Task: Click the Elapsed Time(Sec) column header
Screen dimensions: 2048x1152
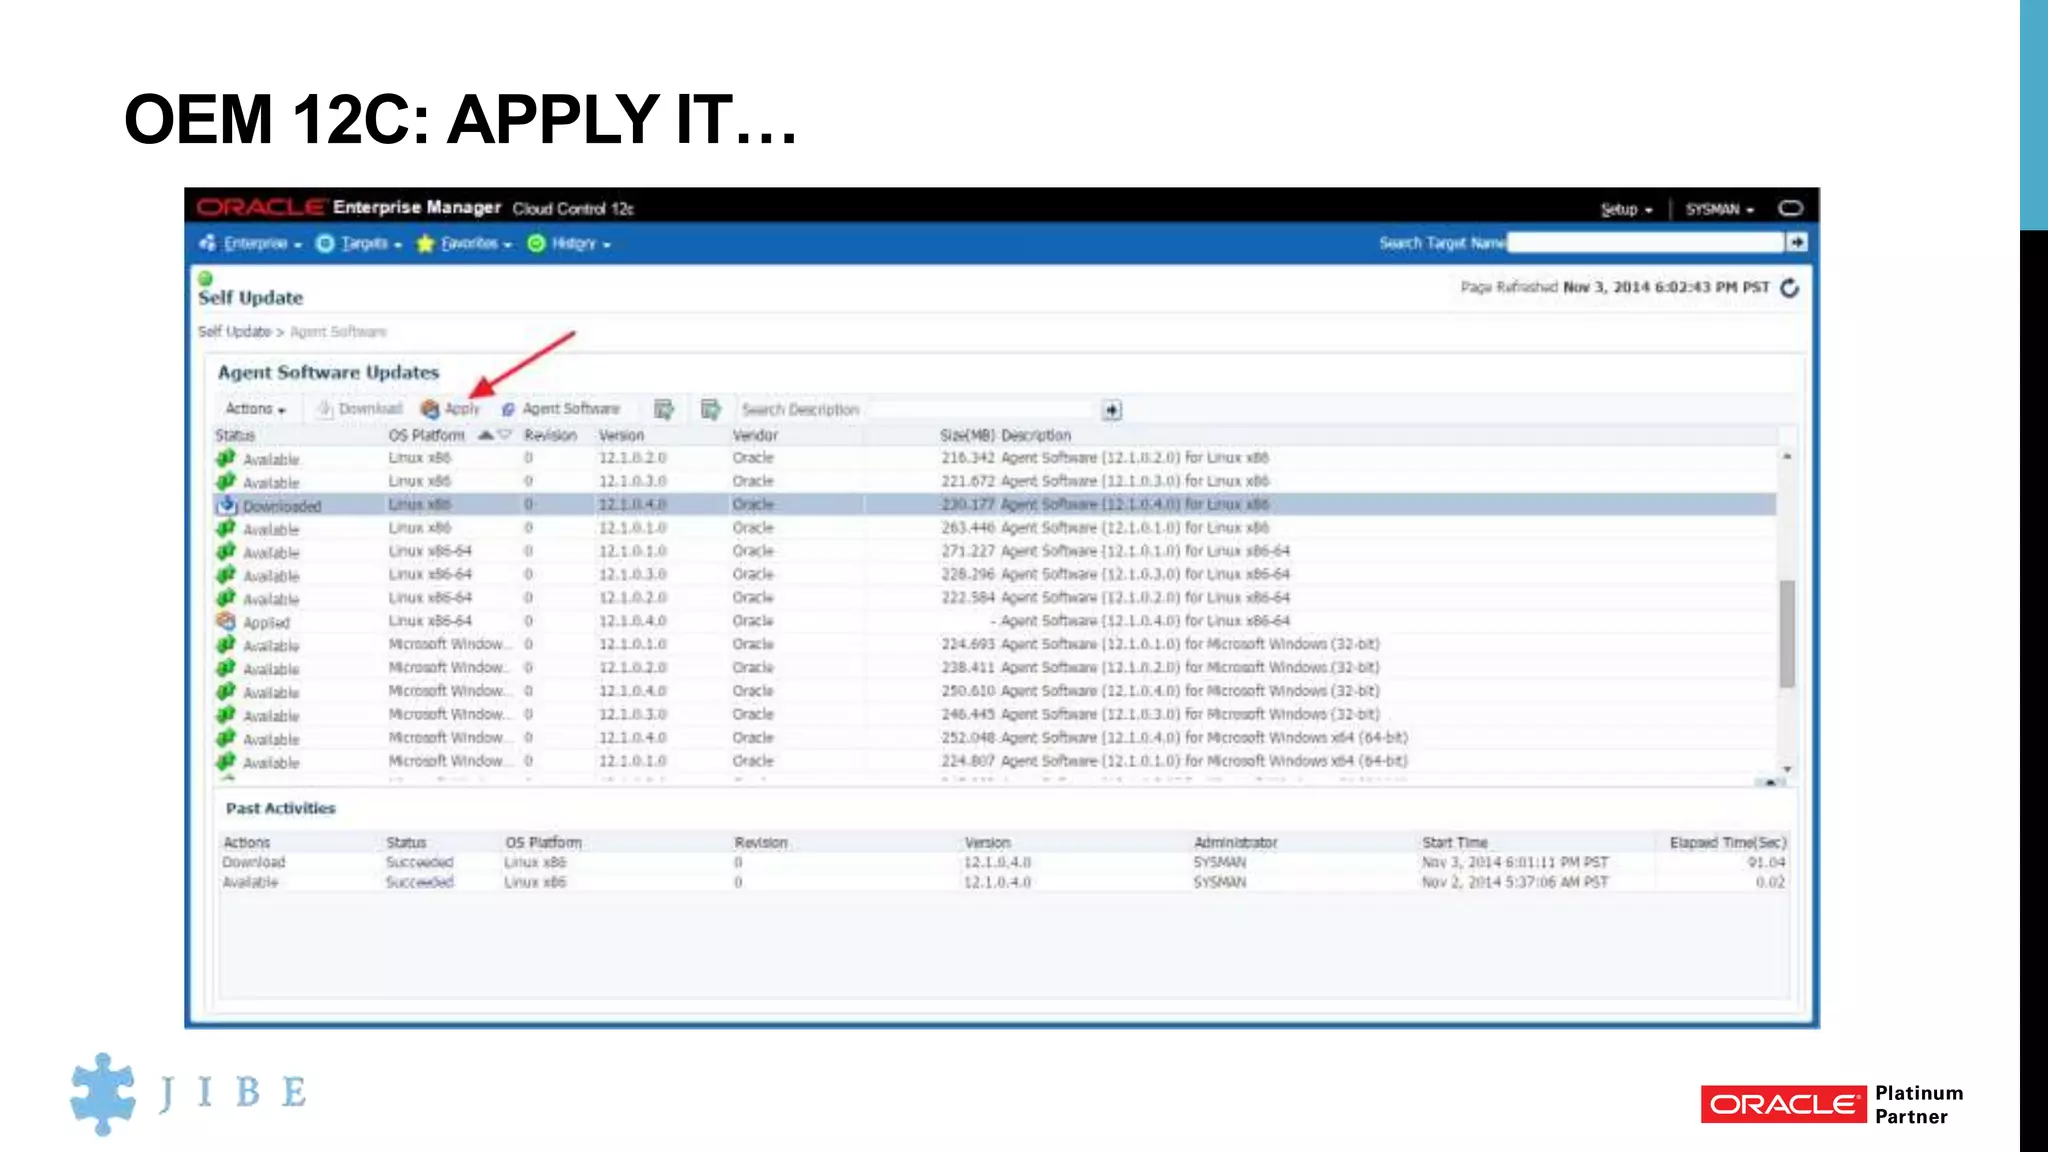Action: (x=1727, y=843)
